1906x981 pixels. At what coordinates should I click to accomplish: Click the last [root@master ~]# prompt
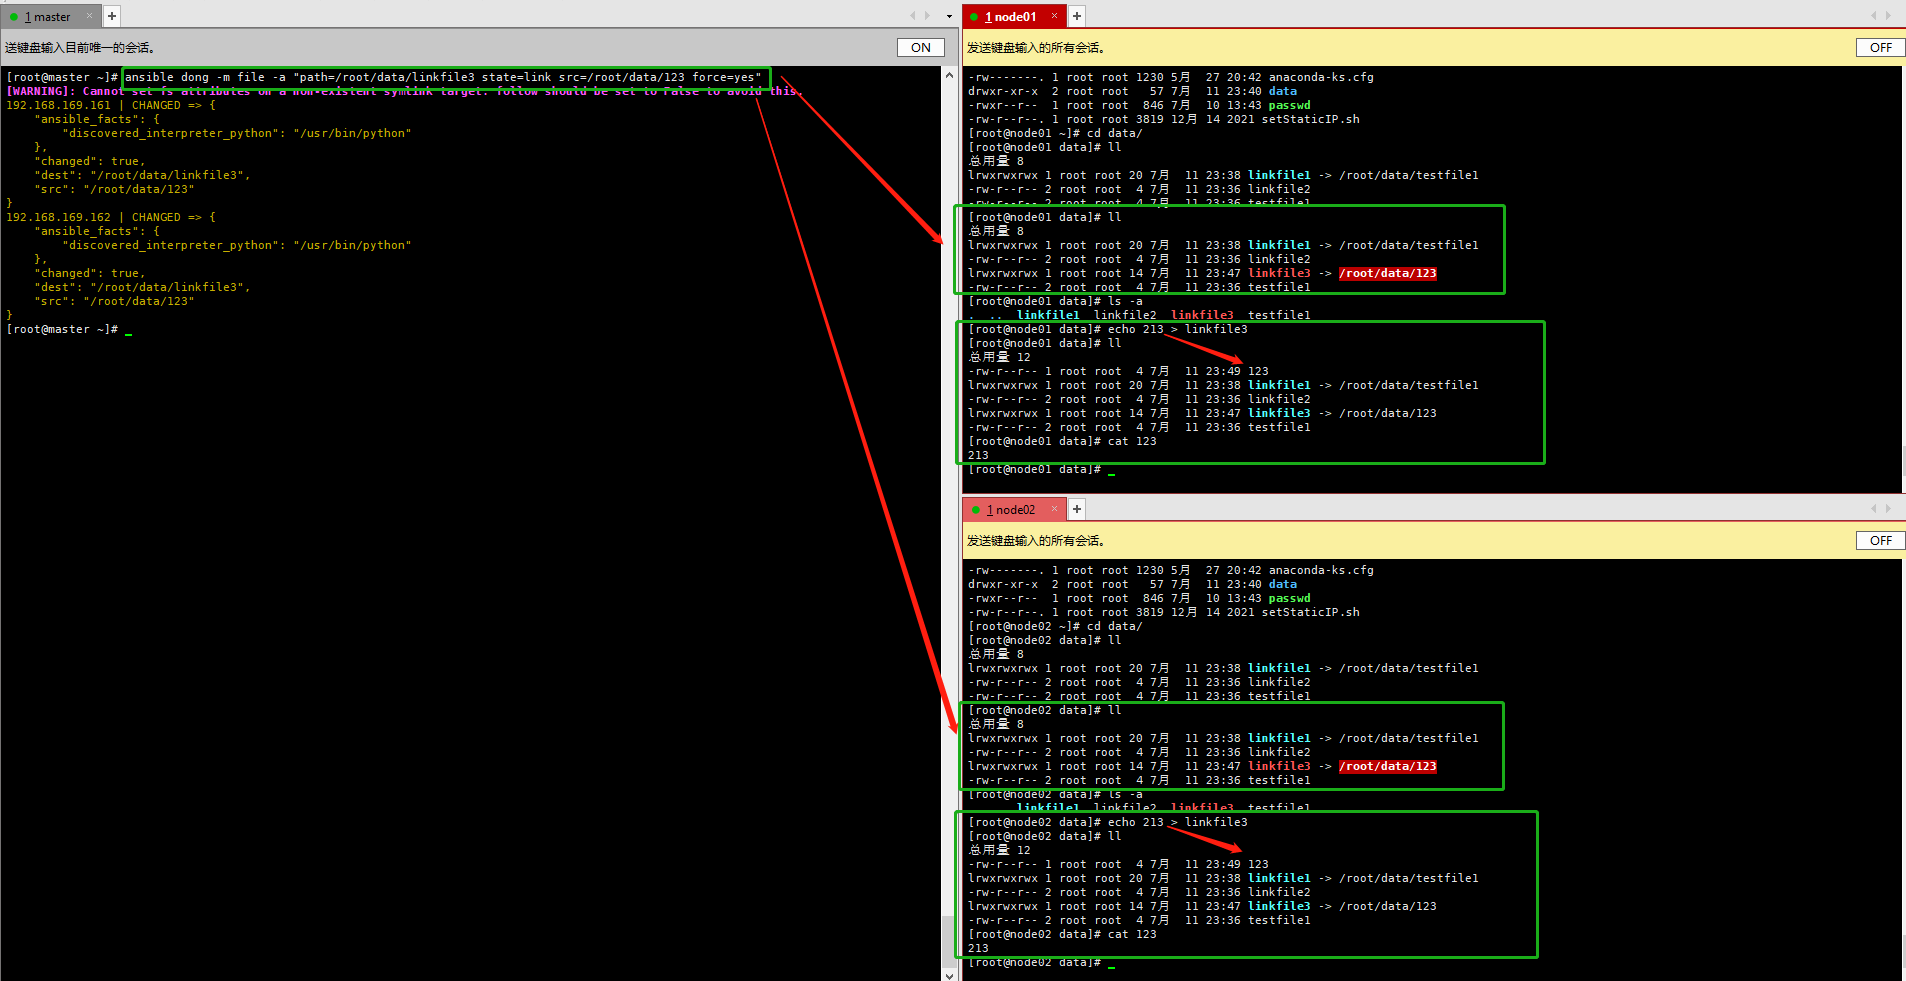(x=62, y=329)
